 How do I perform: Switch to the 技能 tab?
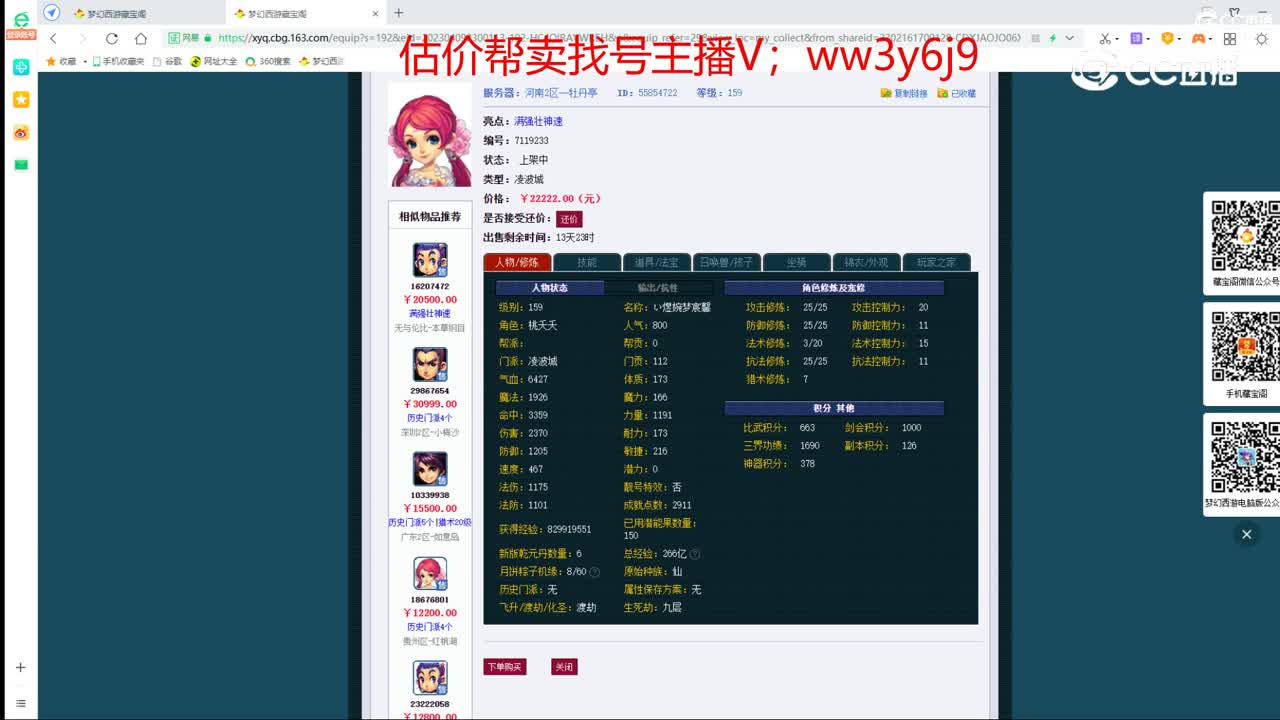coord(588,262)
